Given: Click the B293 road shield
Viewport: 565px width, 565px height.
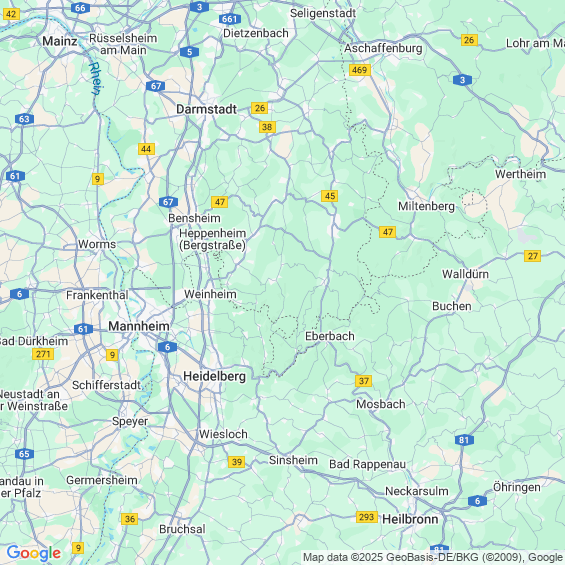Looking at the screenshot, I should pyautogui.click(x=366, y=517).
